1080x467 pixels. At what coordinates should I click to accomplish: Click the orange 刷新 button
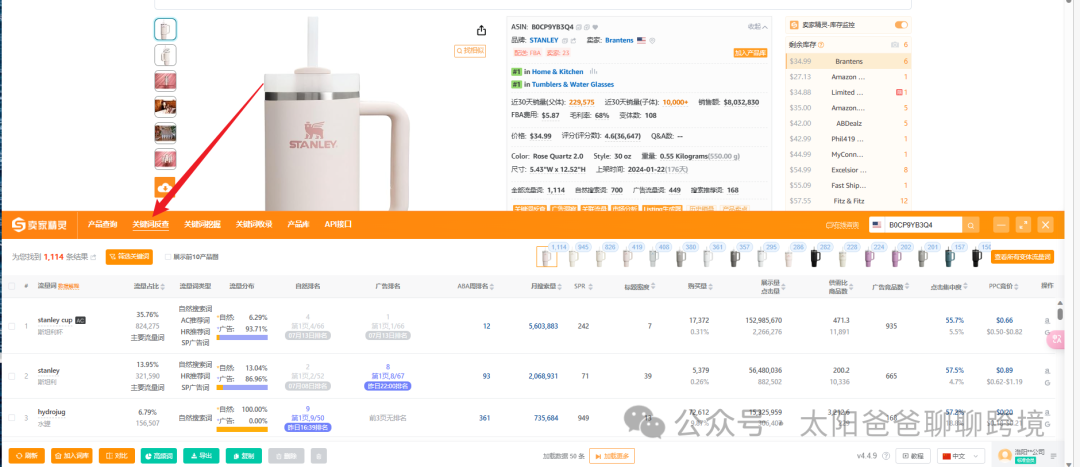pyautogui.click(x=27, y=456)
